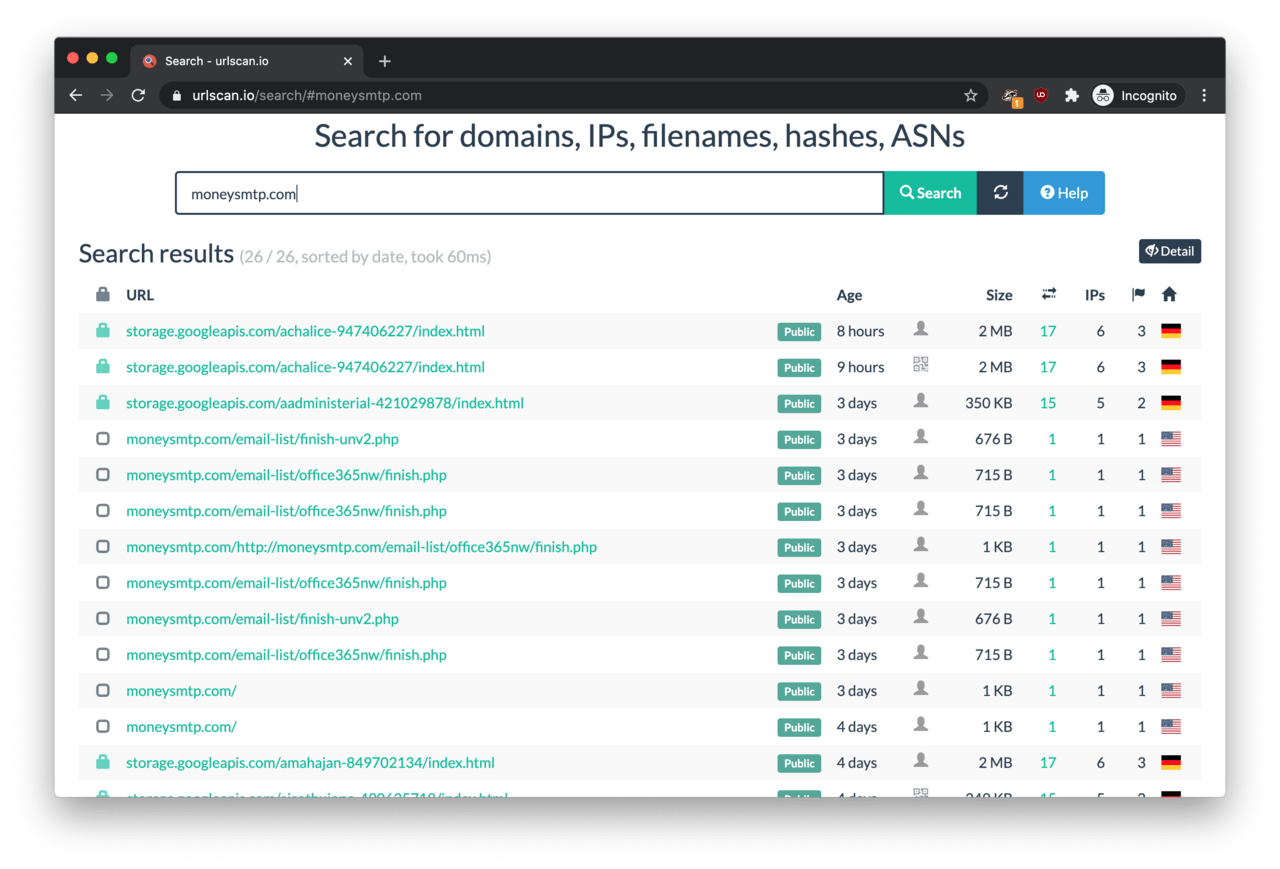1280x869 pixels.
Task: Open the 4 days old moneysmtp.com/ result
Action: pyautogui.click(x=181, y=727)
